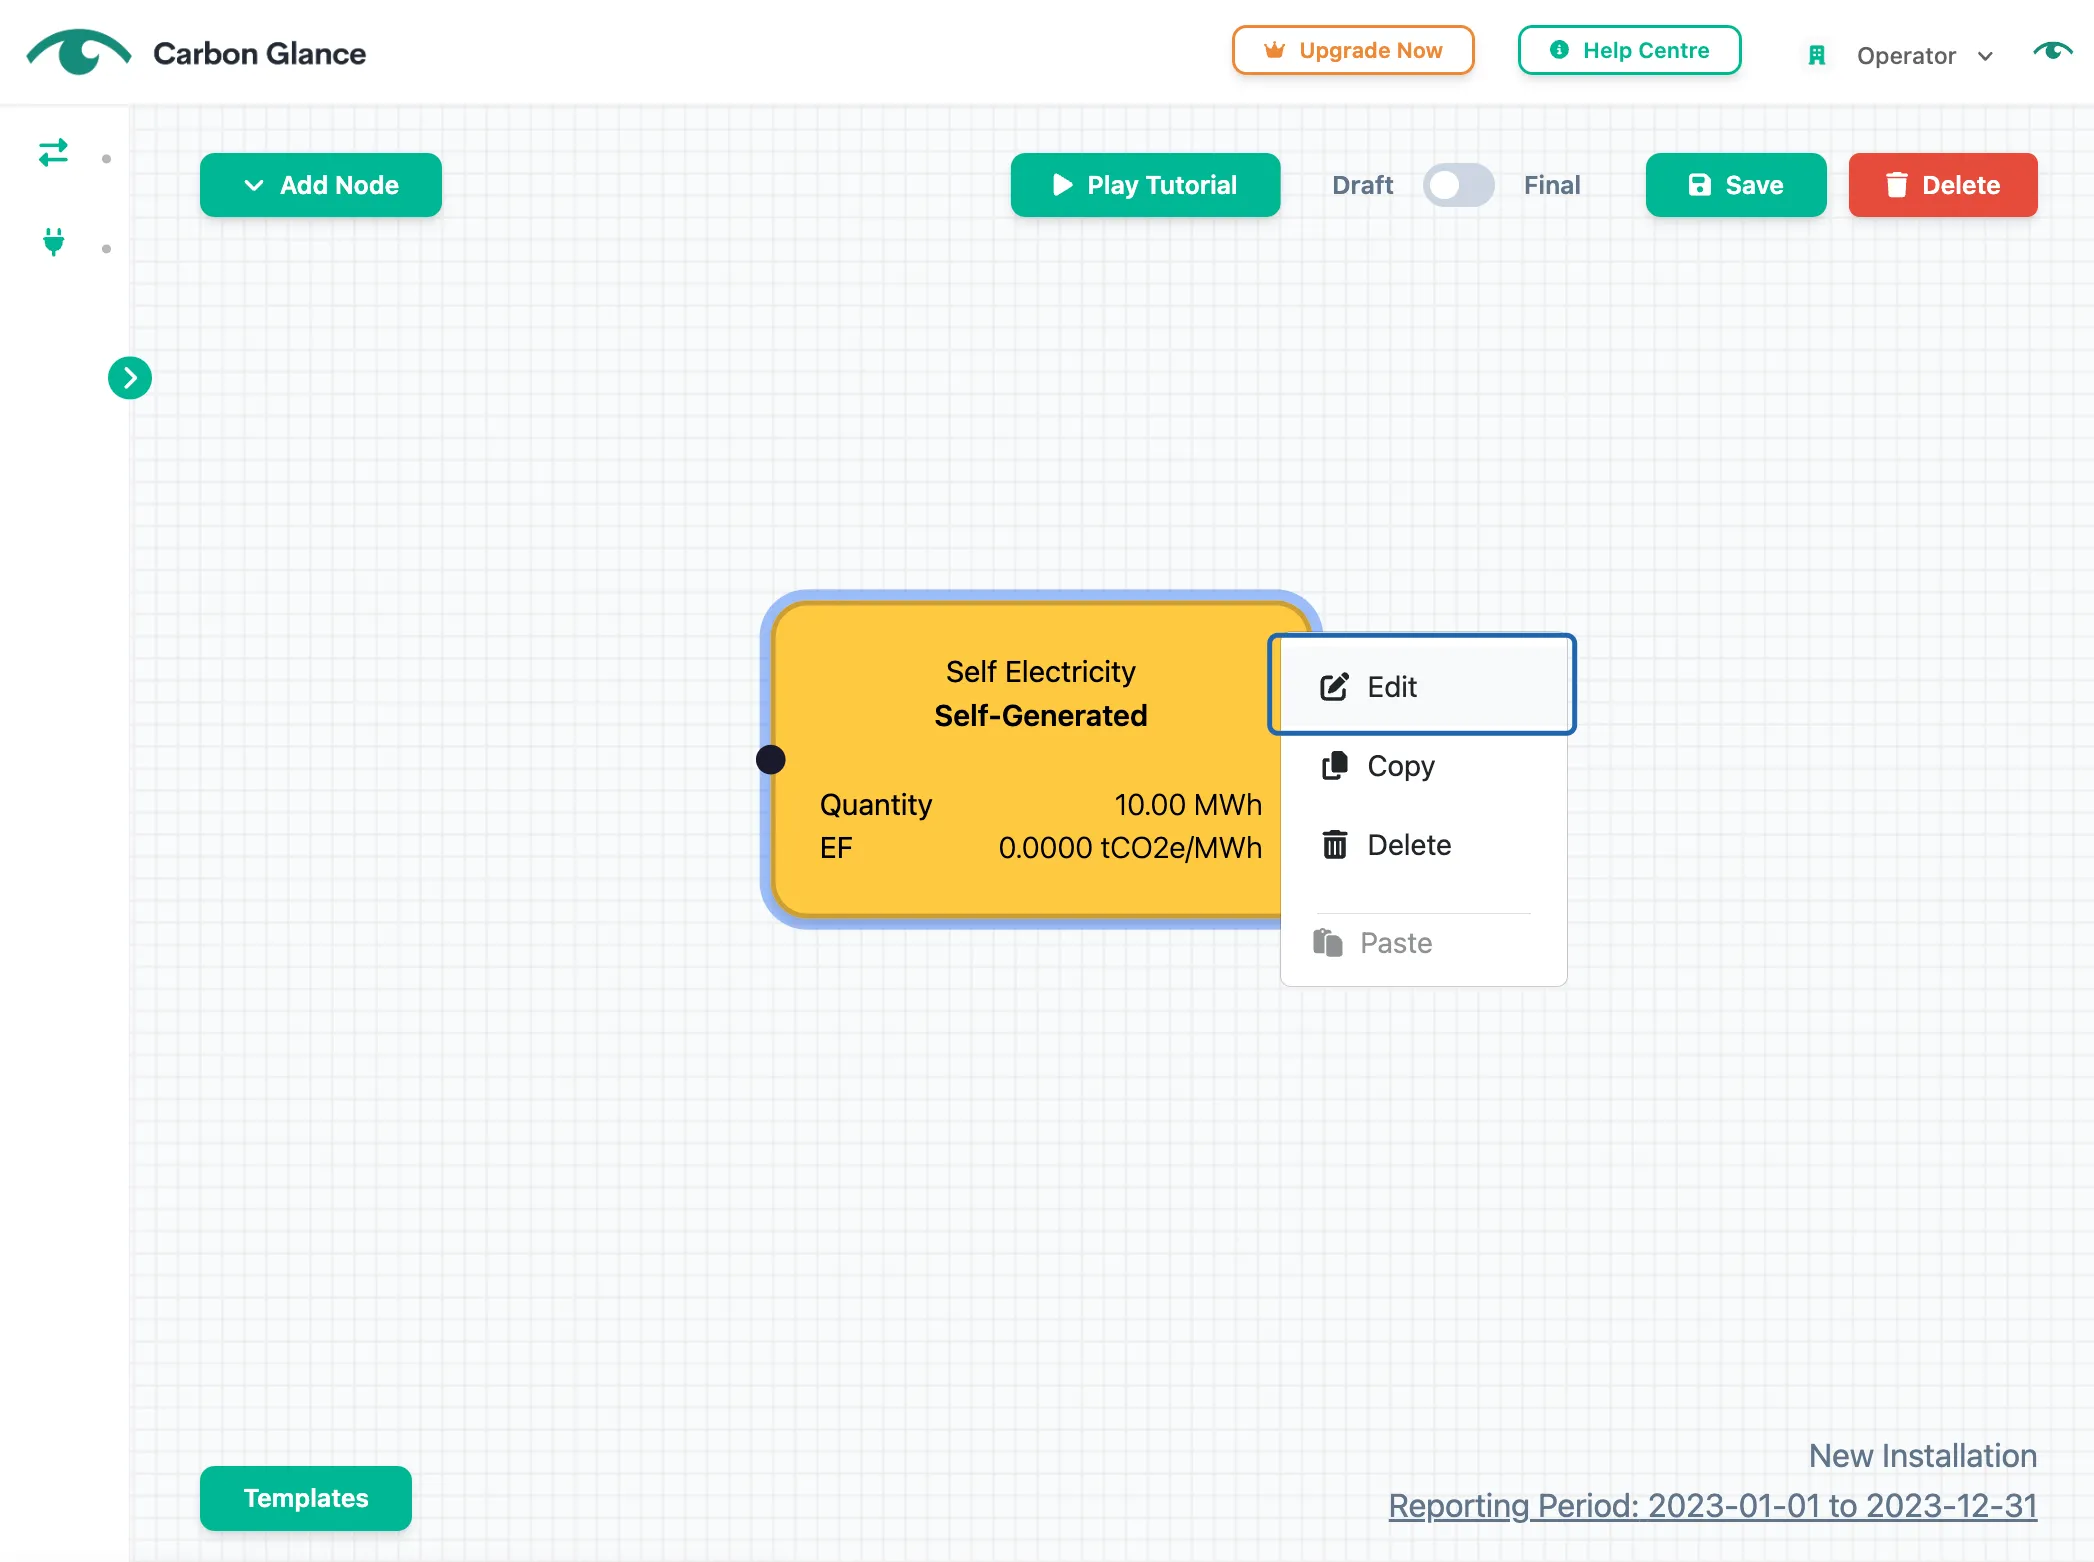The image size is (2094, 1562).
Task: Click the Upgrade Now button
Action: (1353, 50)
